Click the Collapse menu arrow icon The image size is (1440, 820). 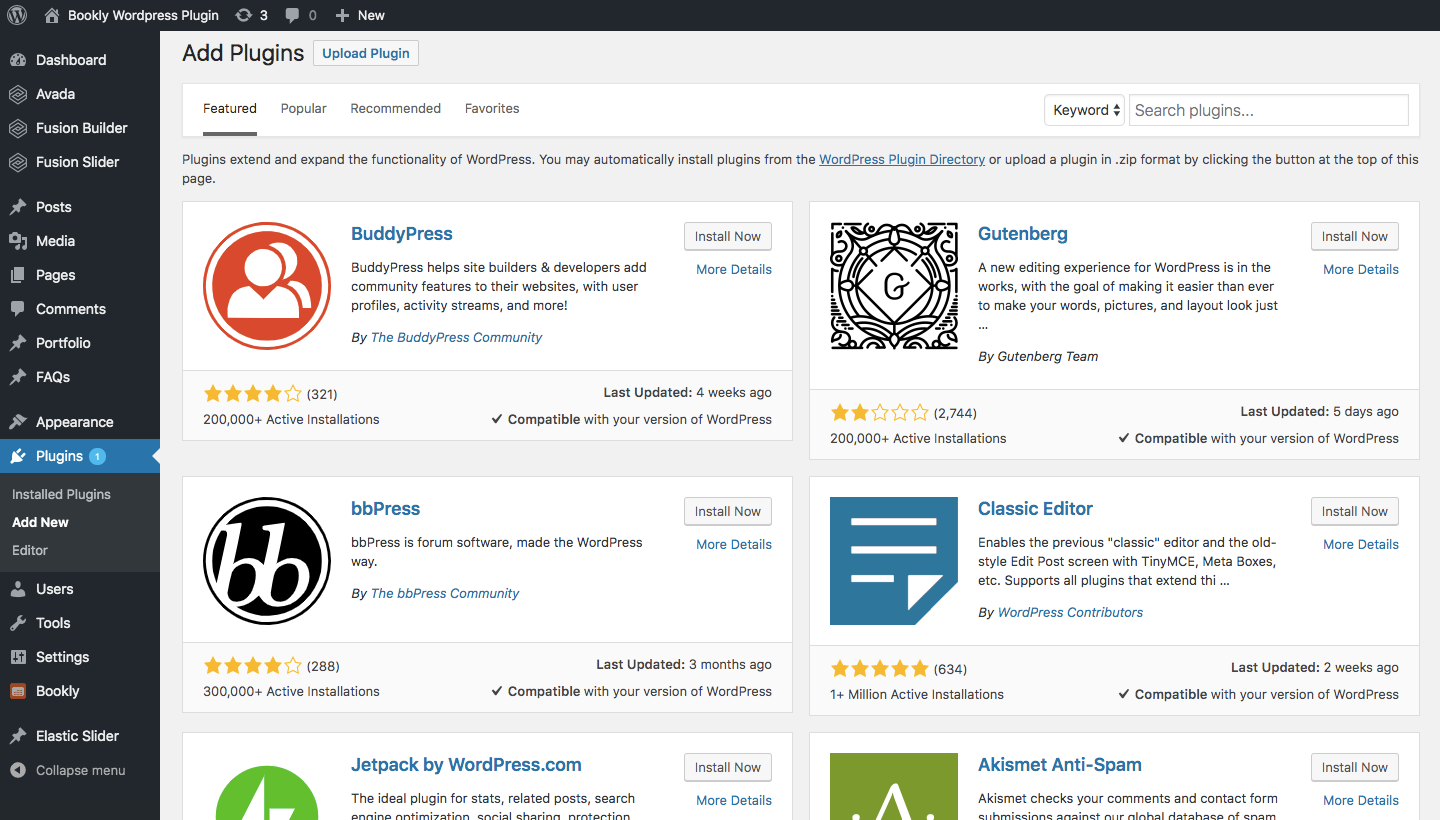18,770
